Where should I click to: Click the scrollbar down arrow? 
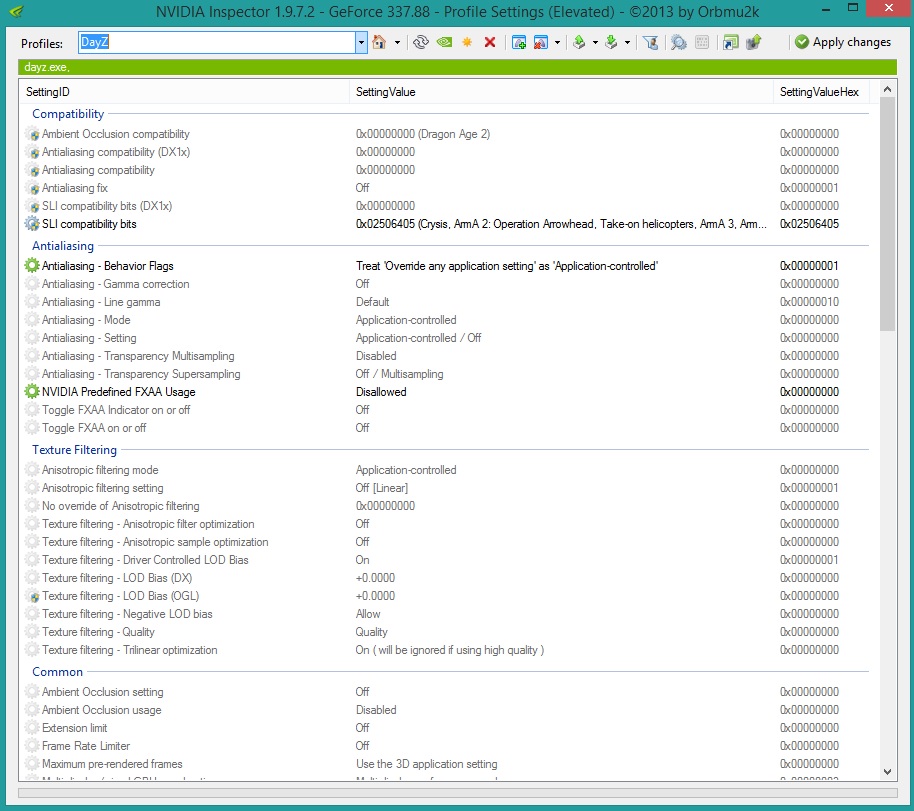click(887, 772)
